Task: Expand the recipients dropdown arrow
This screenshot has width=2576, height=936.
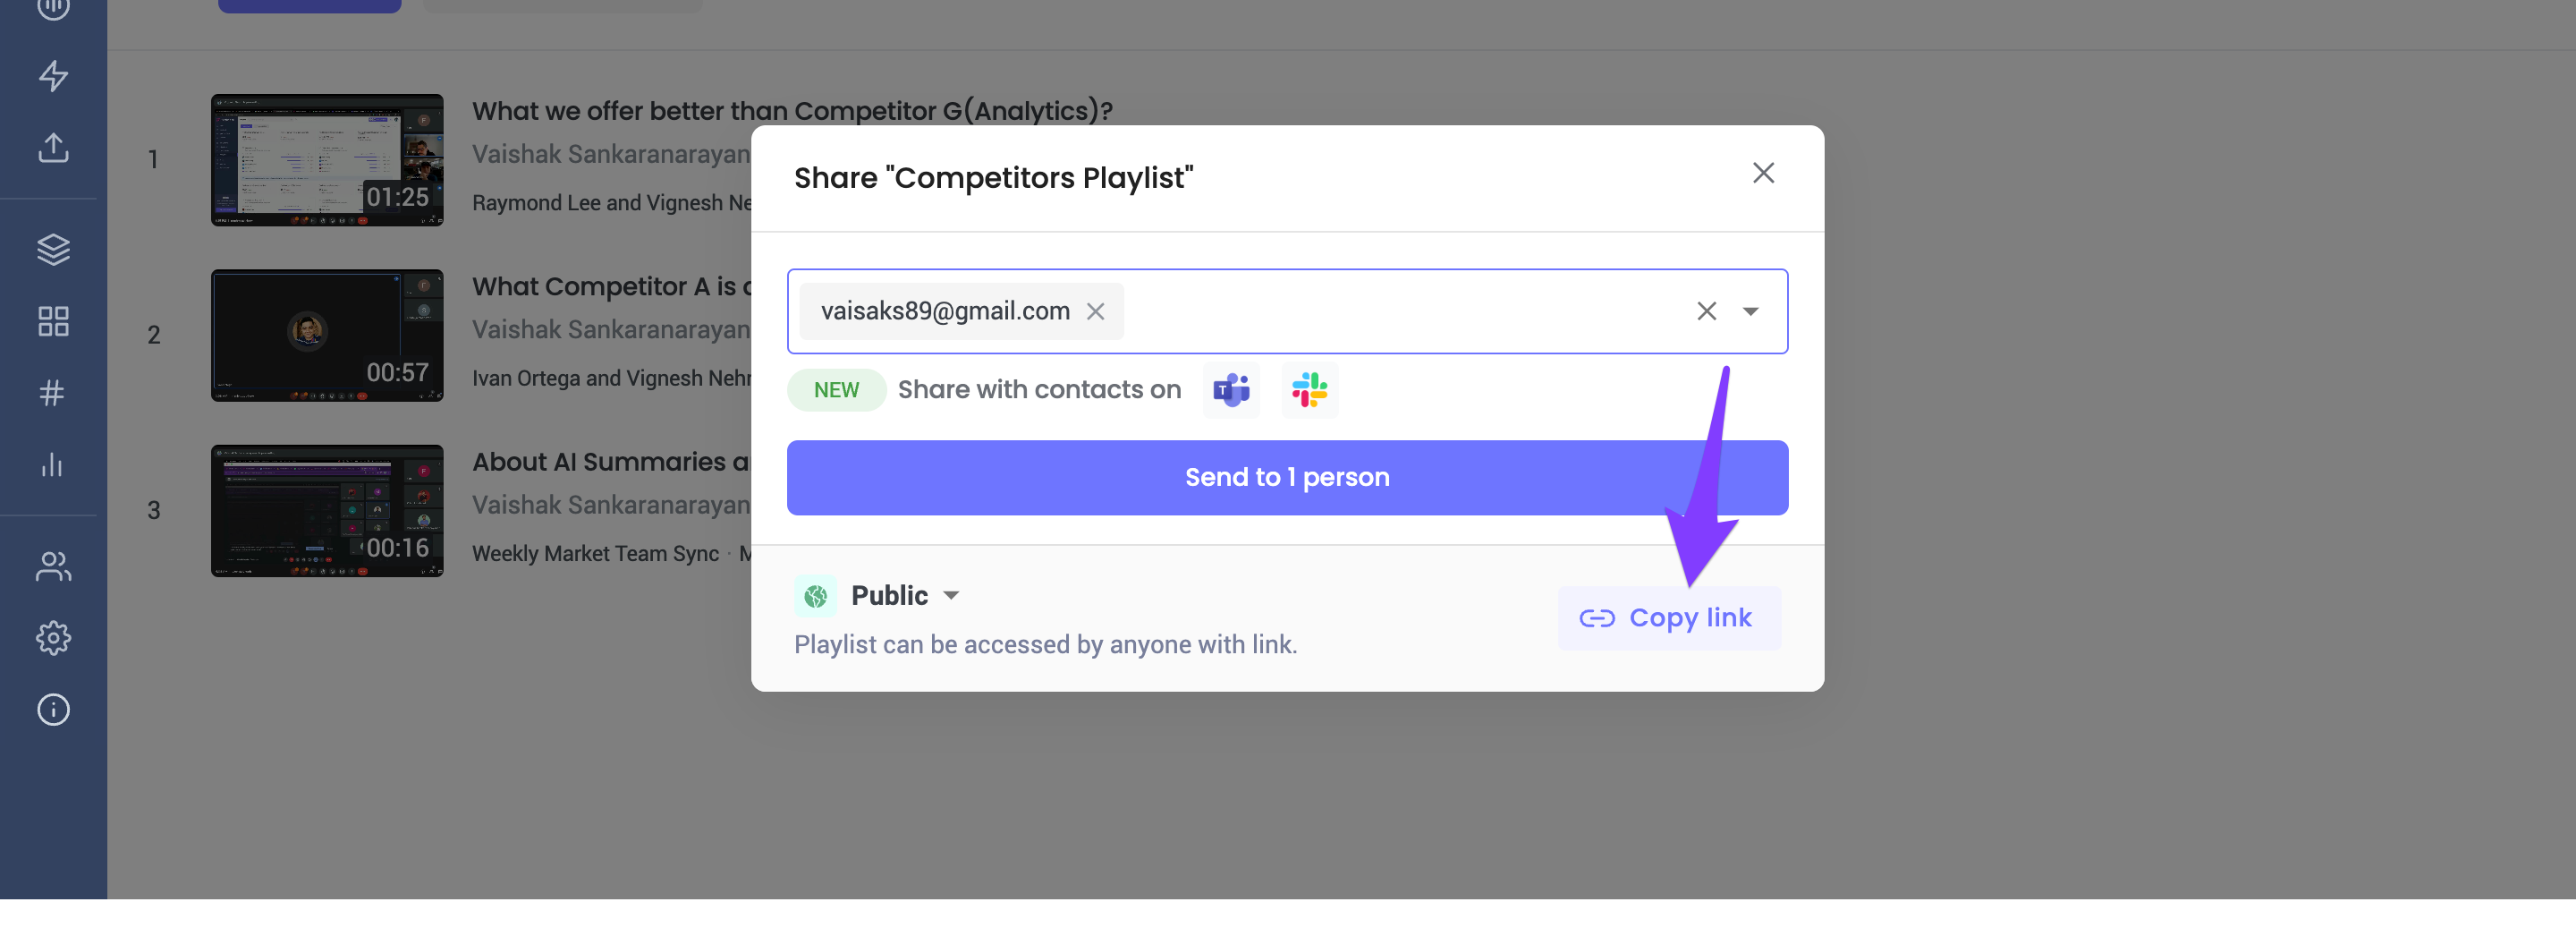Action: (1750, 312)
